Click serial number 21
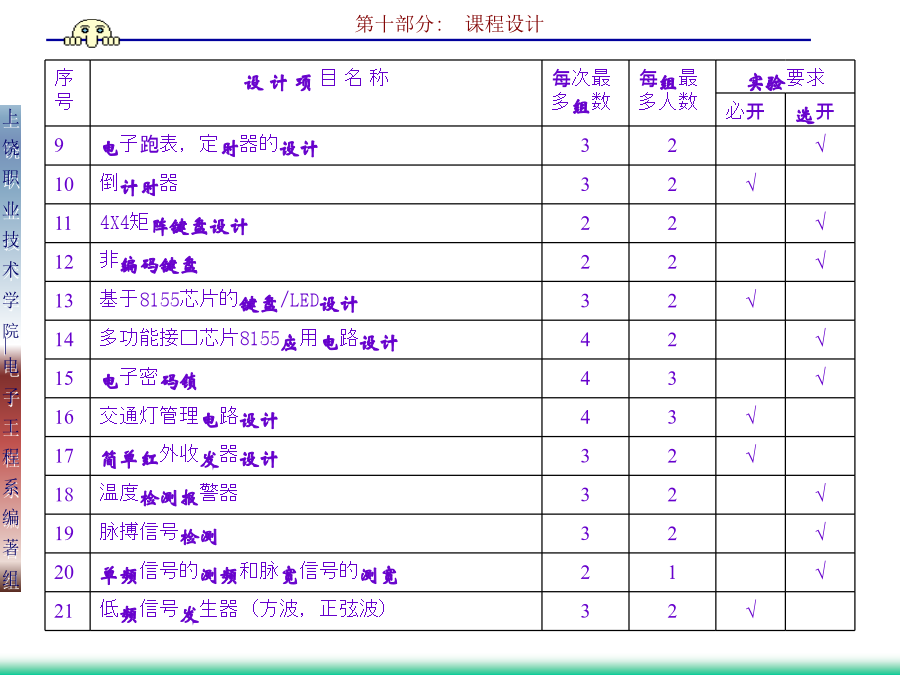 coord(64,611)
